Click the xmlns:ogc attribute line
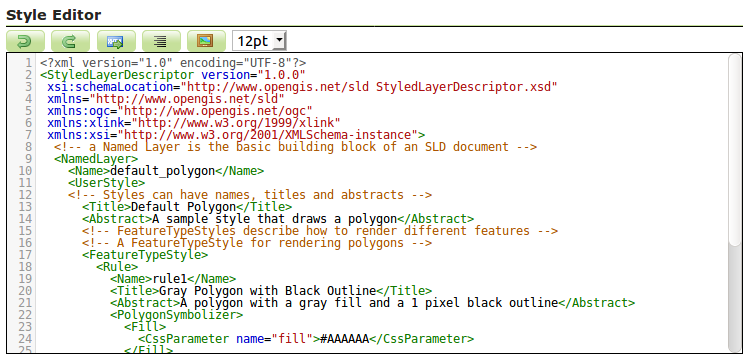749x361 pixels. pos(180,111)
